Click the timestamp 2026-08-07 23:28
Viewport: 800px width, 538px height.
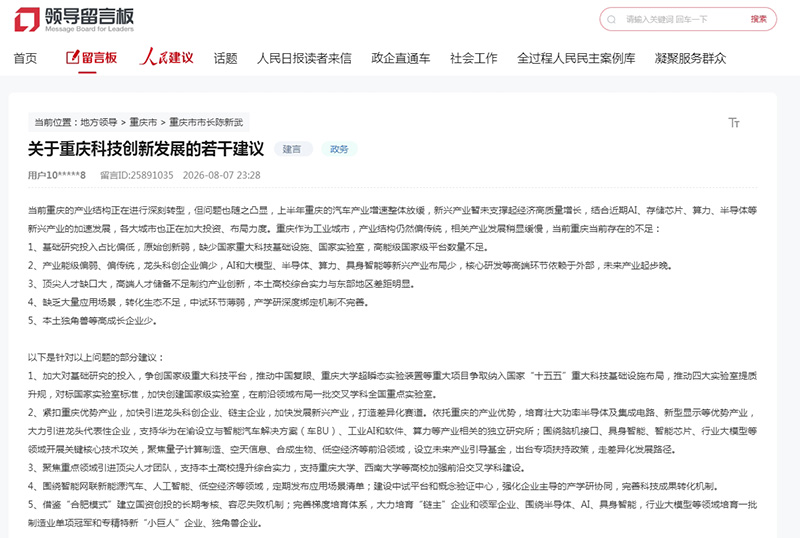pos(221,175)
